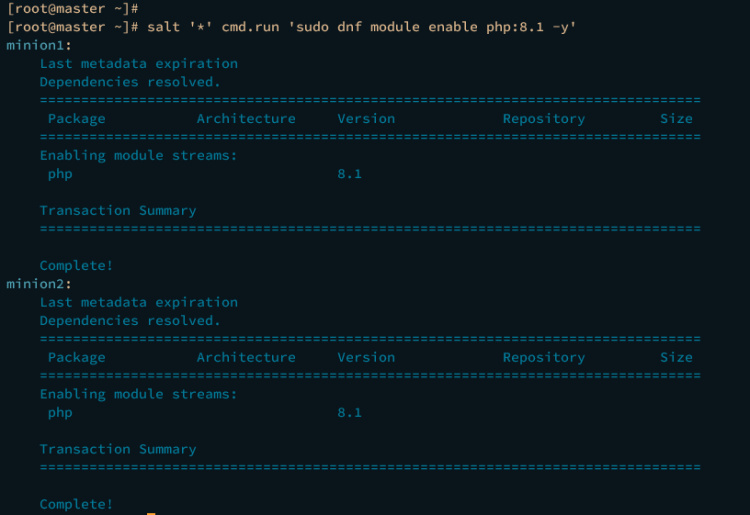Click the Architecture column header for minion1
Viewport: 750px width, 515px height.
(x=246, y=118)
